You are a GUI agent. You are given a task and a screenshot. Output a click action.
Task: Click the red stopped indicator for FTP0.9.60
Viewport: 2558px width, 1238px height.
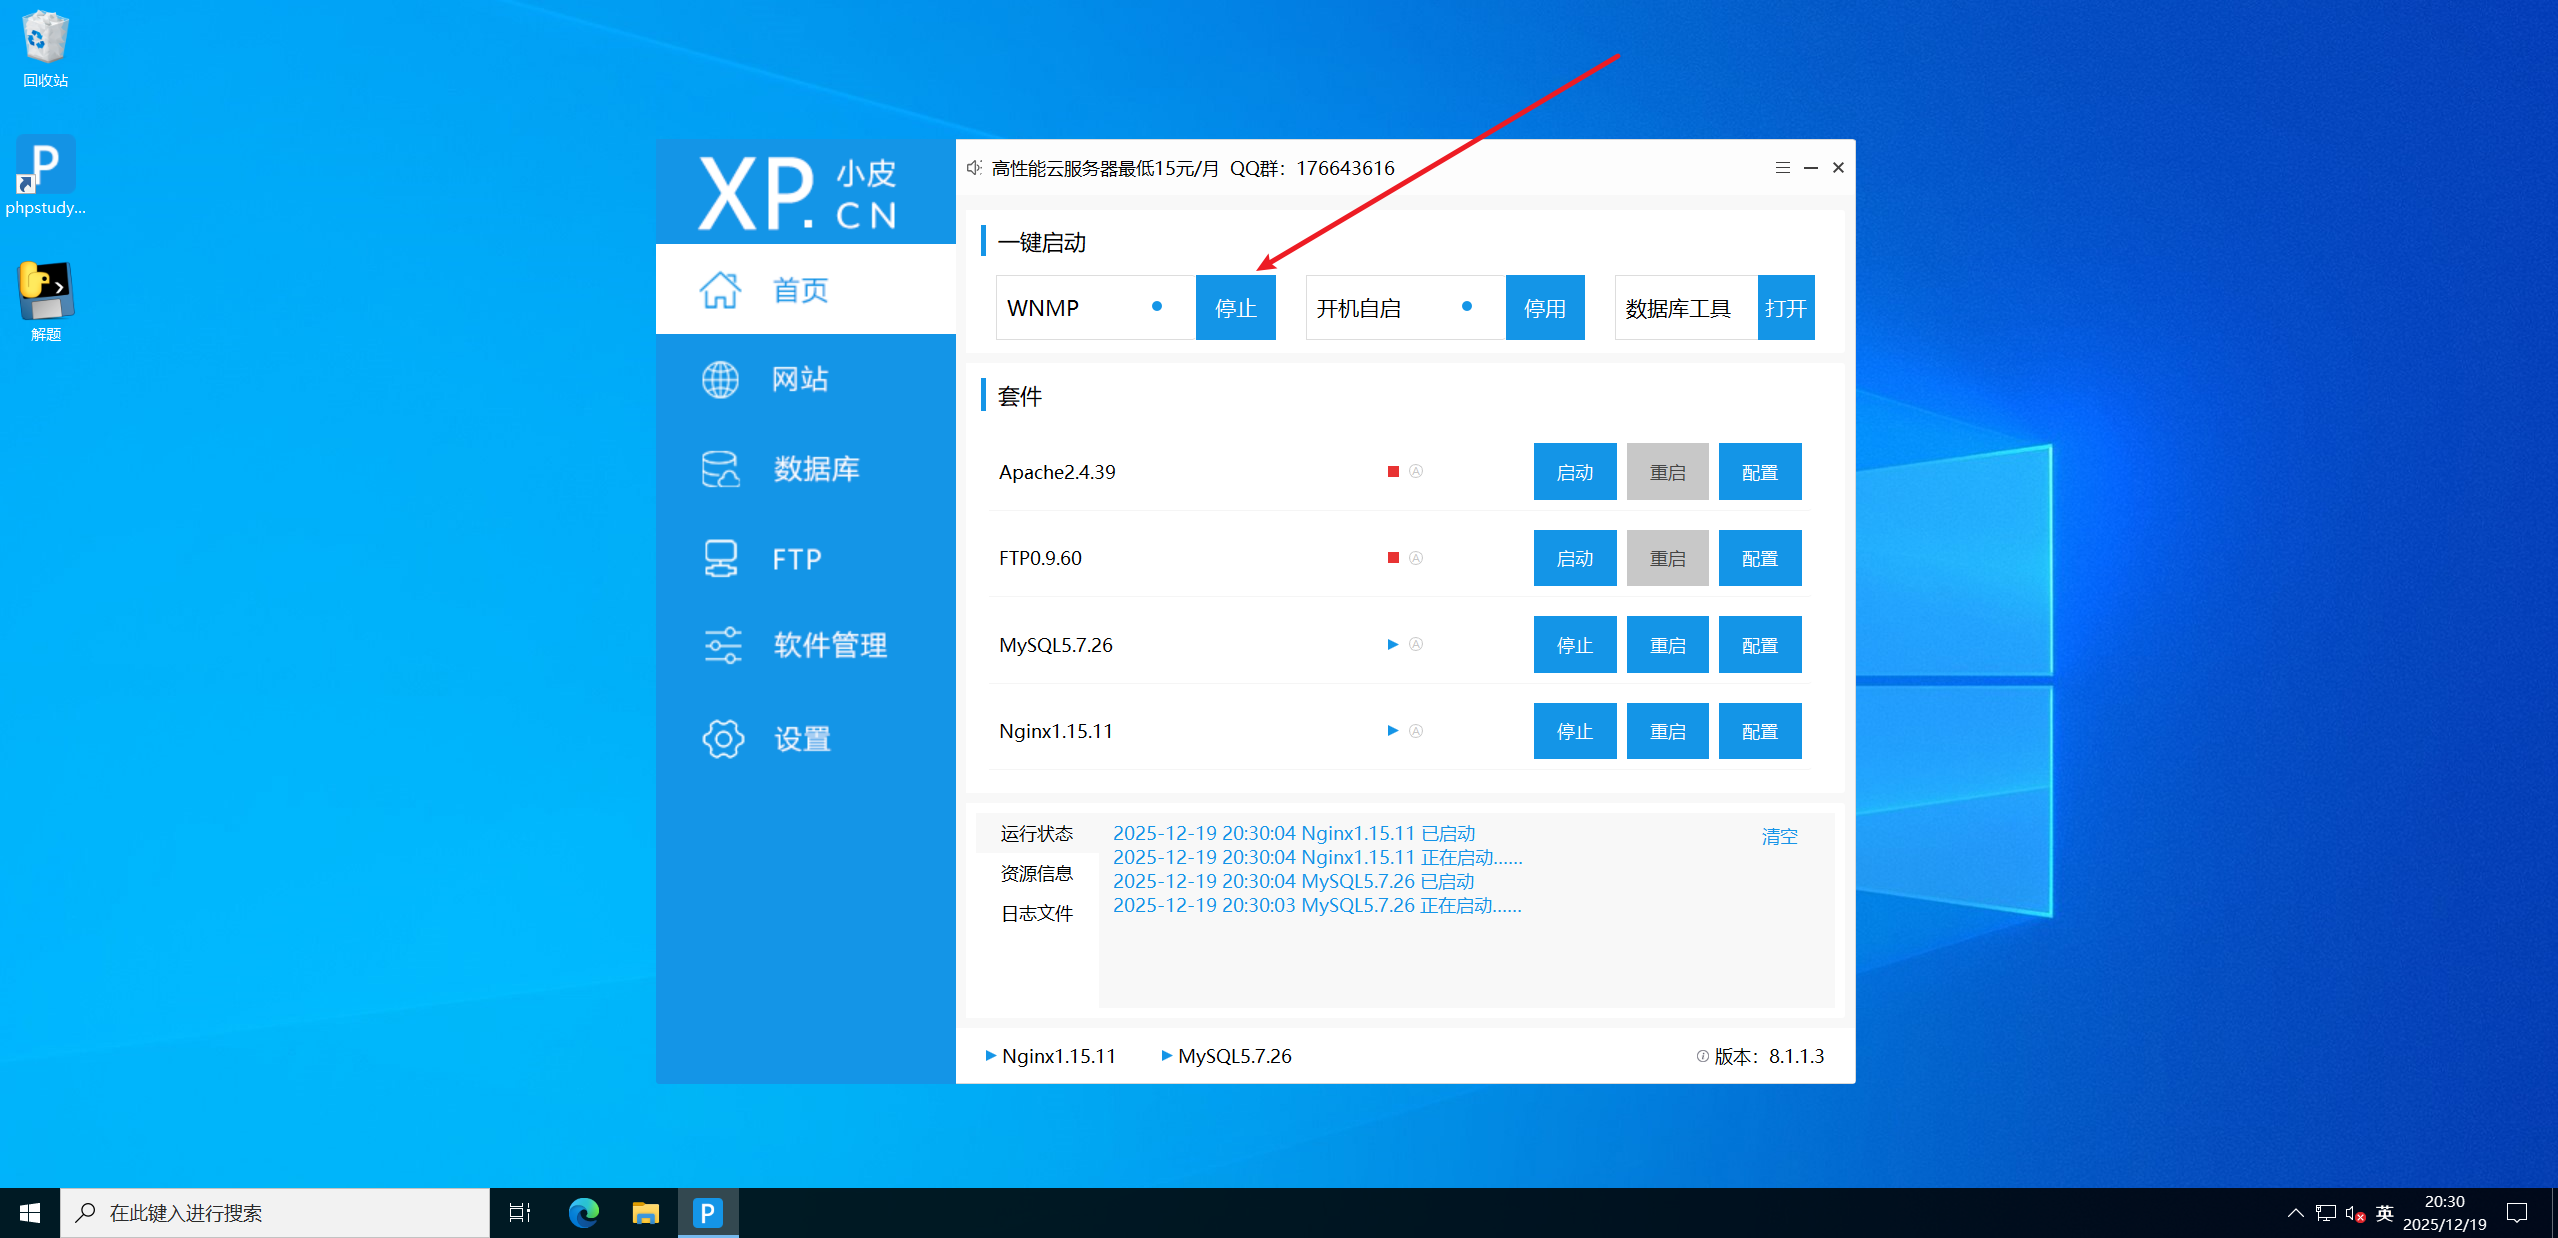1393,558
